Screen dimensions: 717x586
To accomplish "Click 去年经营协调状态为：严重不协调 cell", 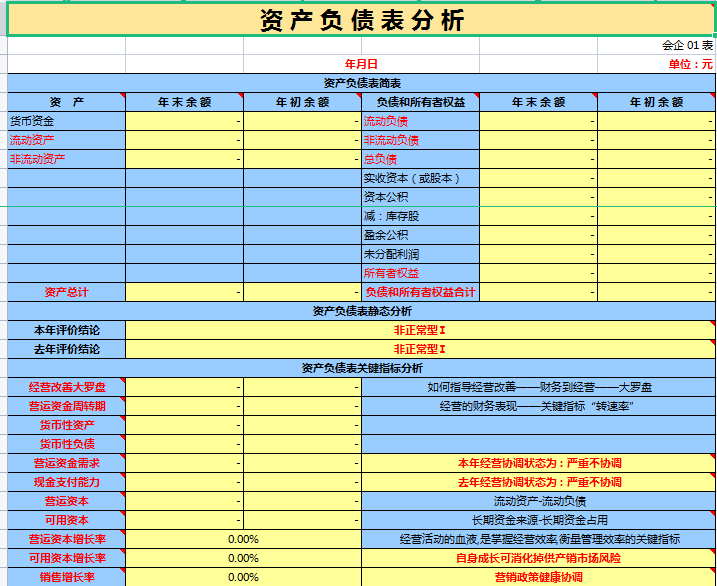I will pyautogui.click(x=539, y=482).
